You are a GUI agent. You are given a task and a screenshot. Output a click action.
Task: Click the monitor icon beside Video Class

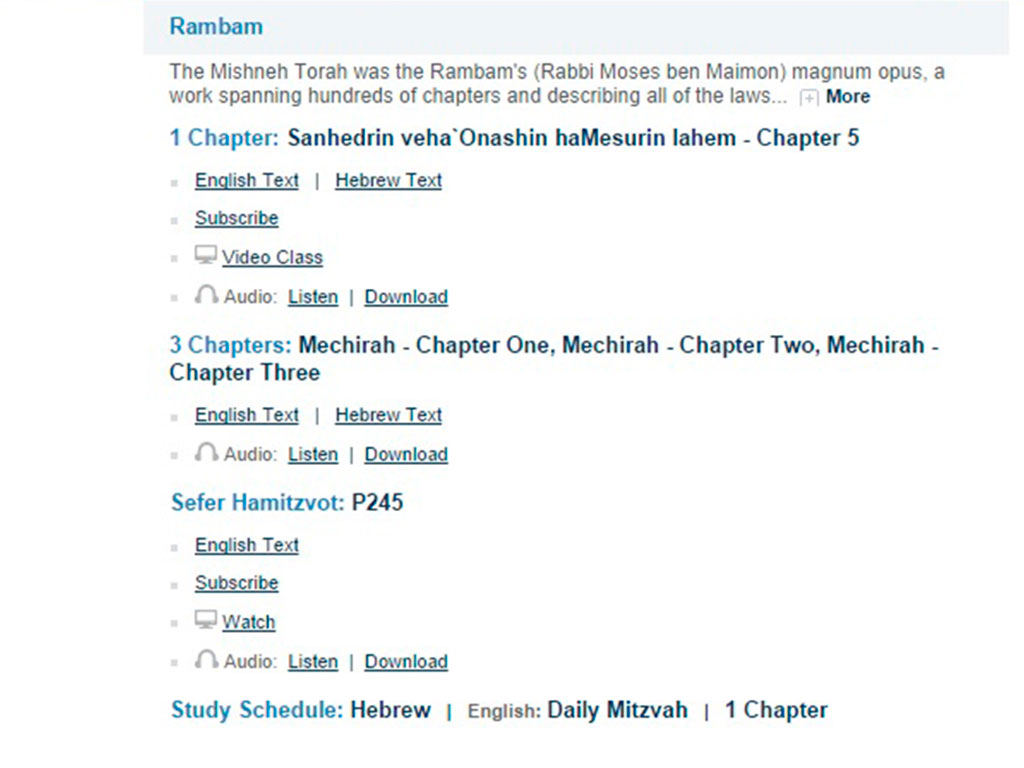205,255
